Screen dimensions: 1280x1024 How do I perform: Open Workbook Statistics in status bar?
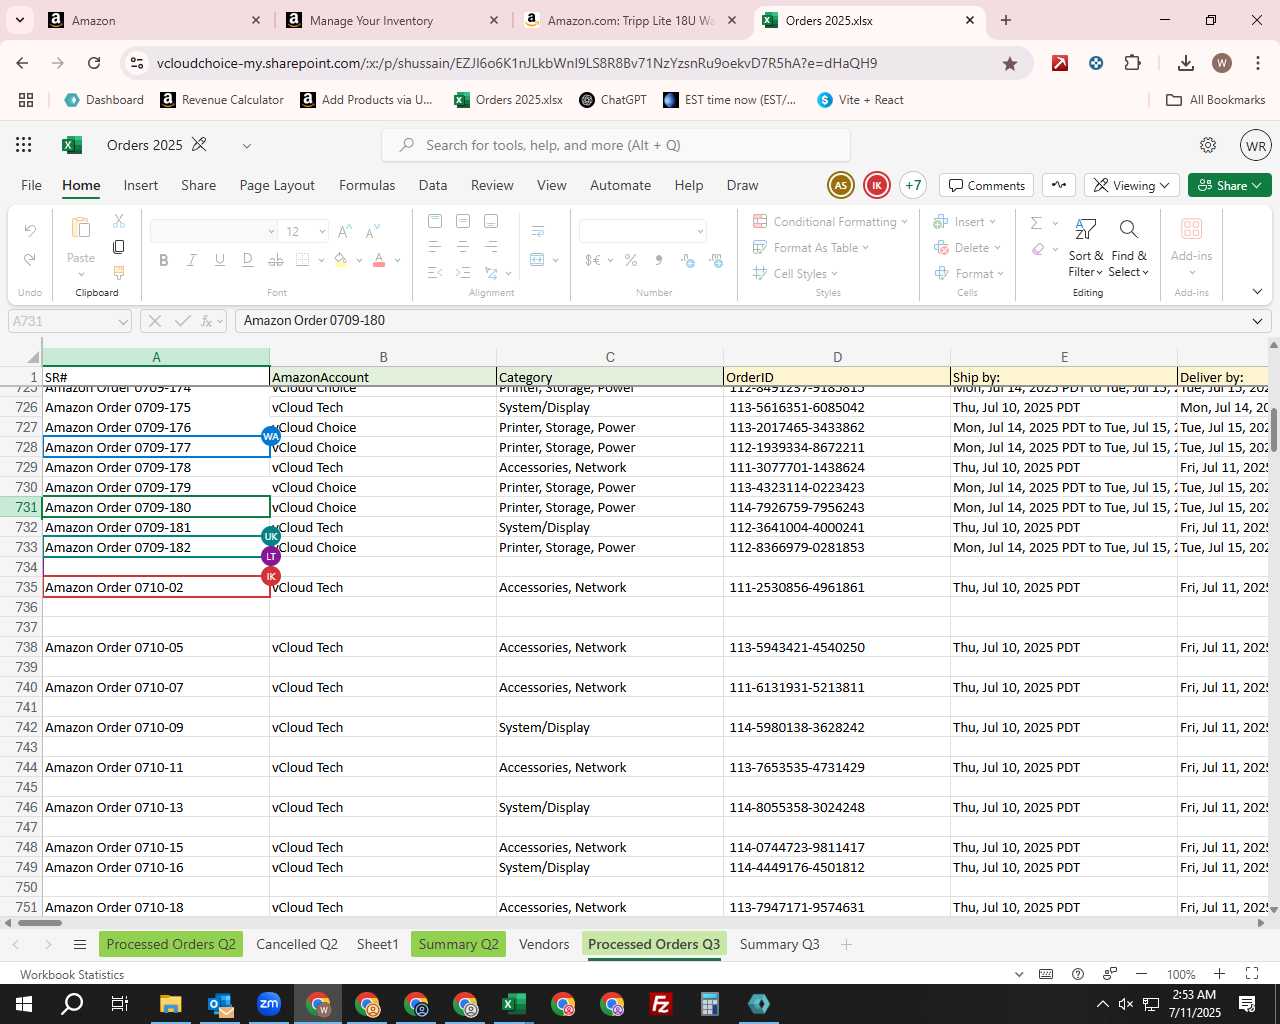[72, 974]
